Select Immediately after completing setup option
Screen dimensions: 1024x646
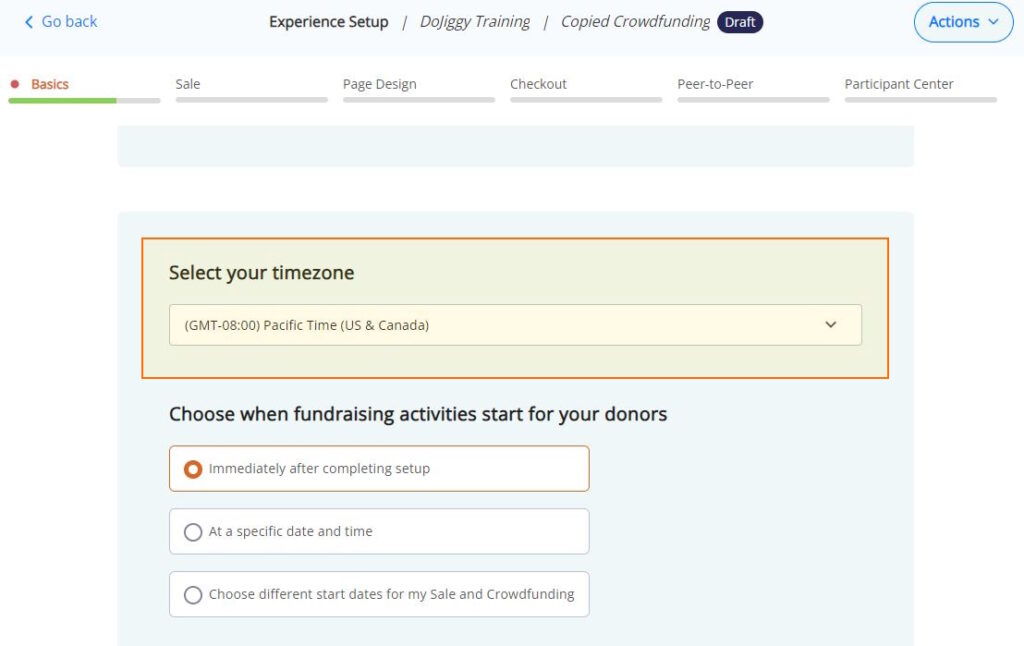[194, 469]
